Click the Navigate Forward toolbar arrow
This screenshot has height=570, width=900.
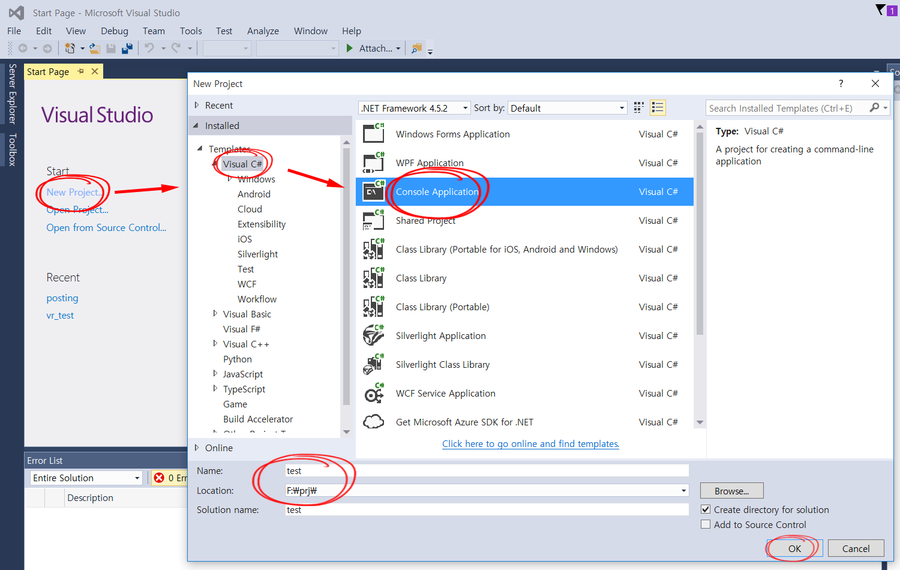(47, 49)
